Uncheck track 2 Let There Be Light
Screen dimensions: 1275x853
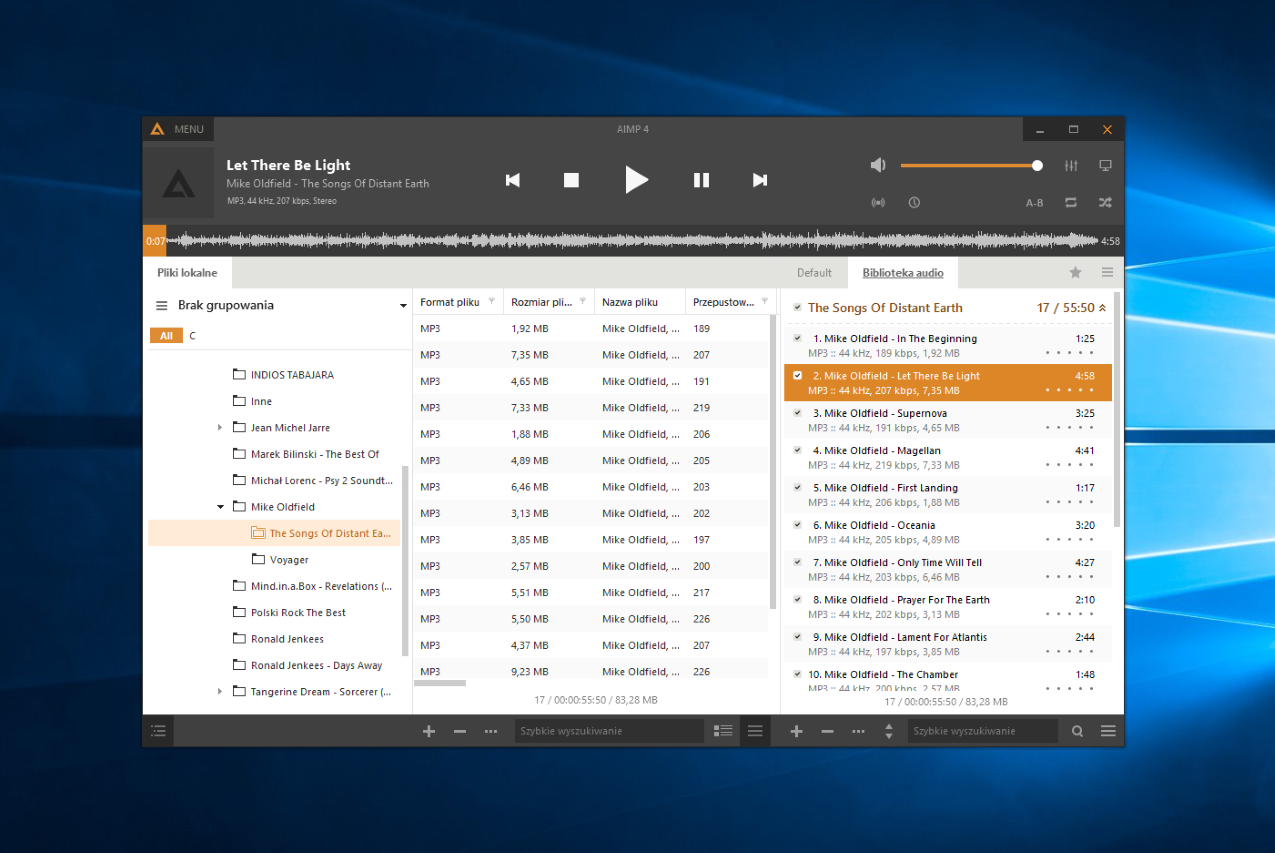click(796, 376)
